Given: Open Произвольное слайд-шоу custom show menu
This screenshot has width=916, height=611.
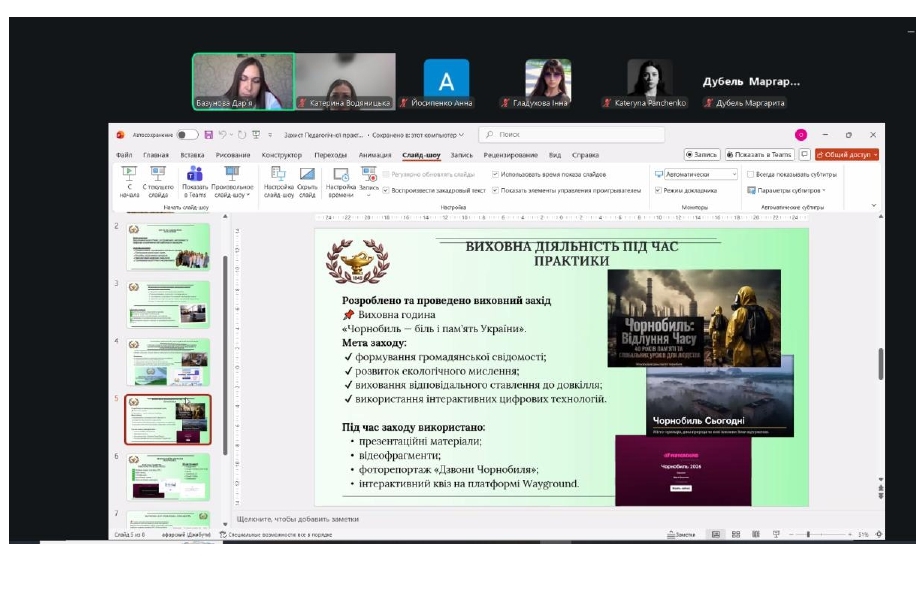Looking at the screenshot, I should tap(232, 182).
